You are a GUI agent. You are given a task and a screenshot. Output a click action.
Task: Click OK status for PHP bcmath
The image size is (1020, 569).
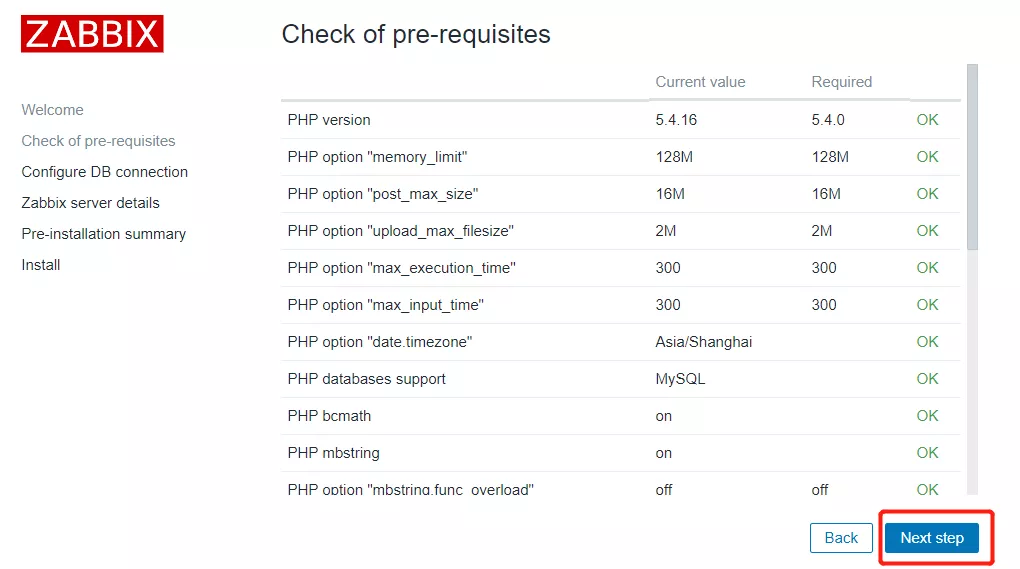927,416
